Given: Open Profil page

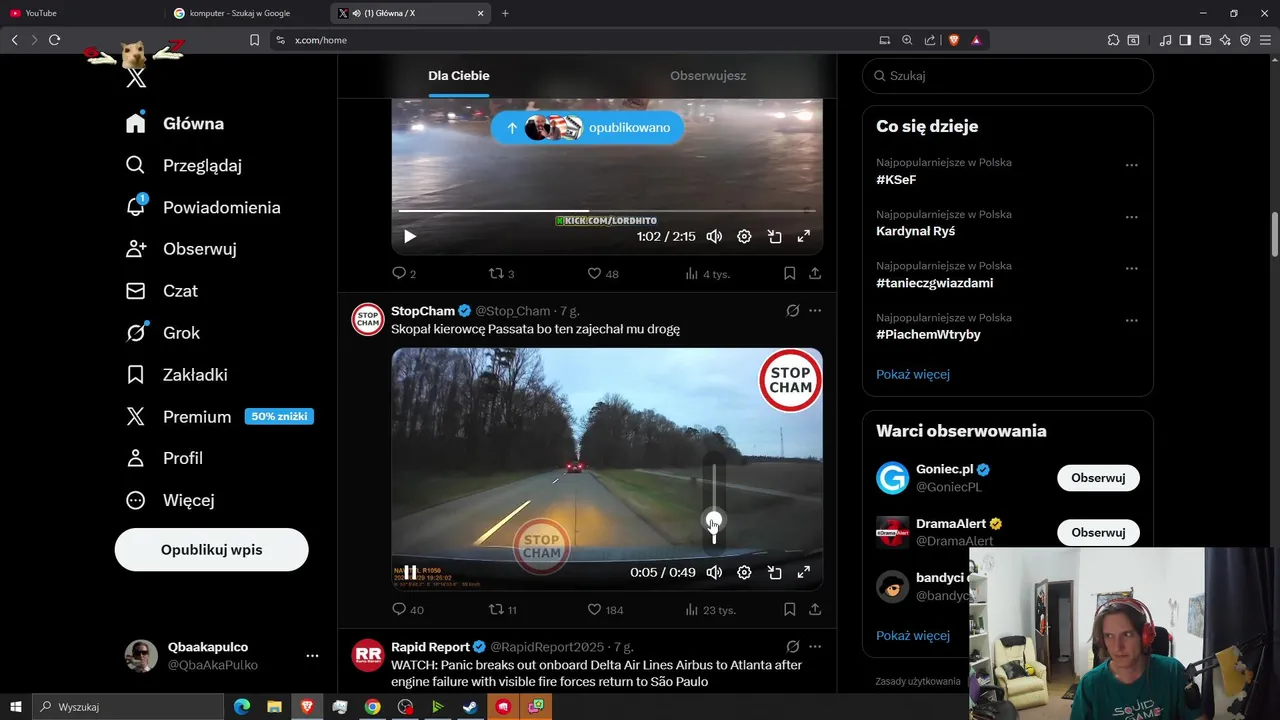Looking at the screenshot, I should click(x=164, y=458).
